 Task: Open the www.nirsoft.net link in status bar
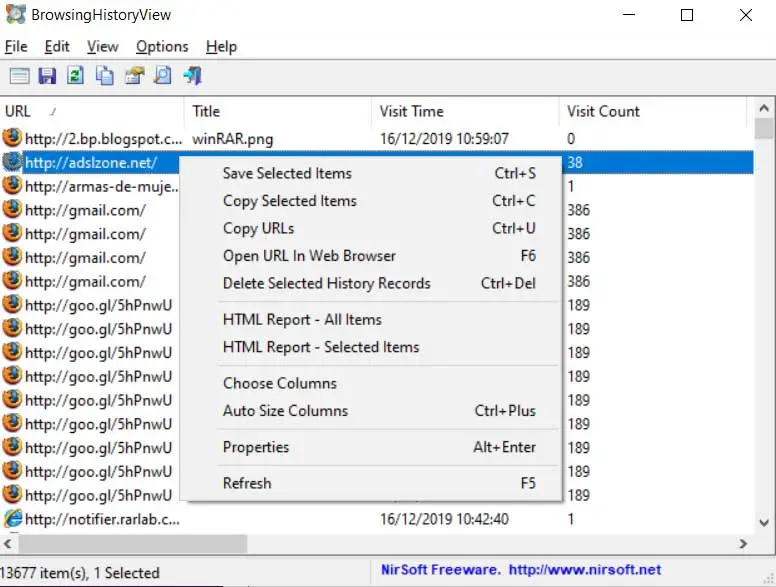coord(584,570)
